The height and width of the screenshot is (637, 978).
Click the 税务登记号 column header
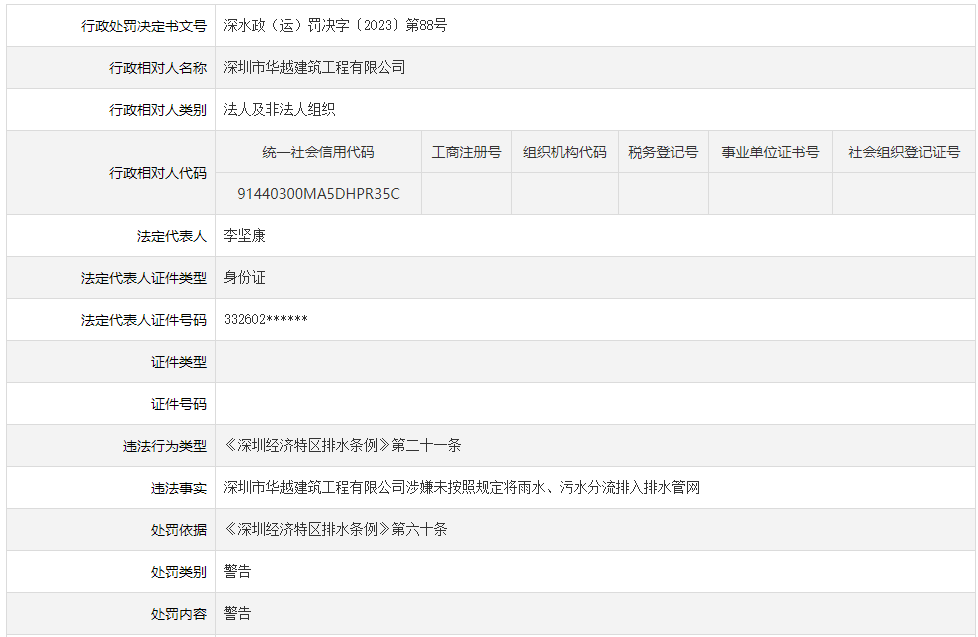663,152
